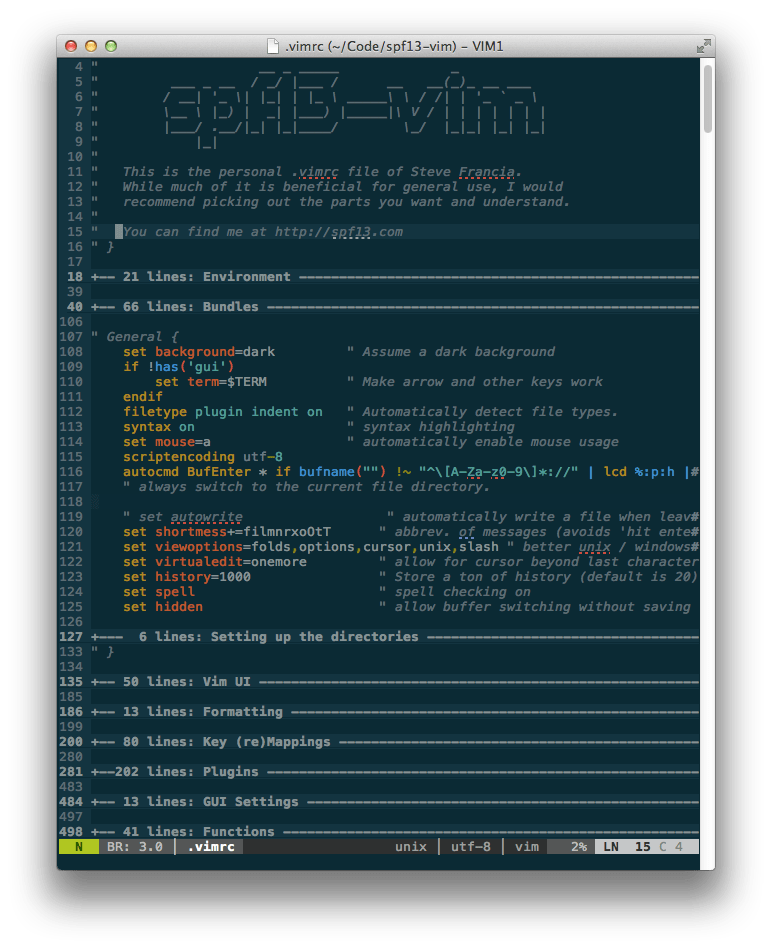Click 'always switch to the current file directory' comment

tap(314, 487)
